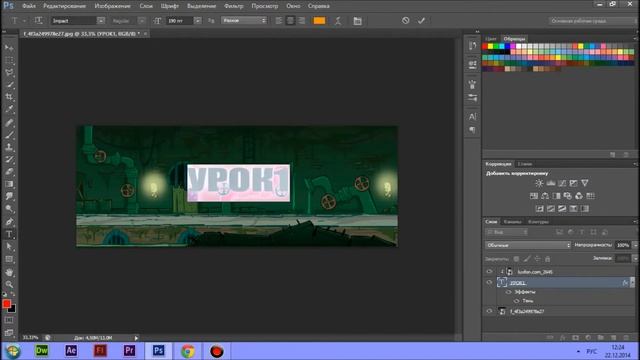Image resolution: width=640 pixels, height=360 pixels.
Task: Select the Horizontal Type tool
Action: (9, 234)
